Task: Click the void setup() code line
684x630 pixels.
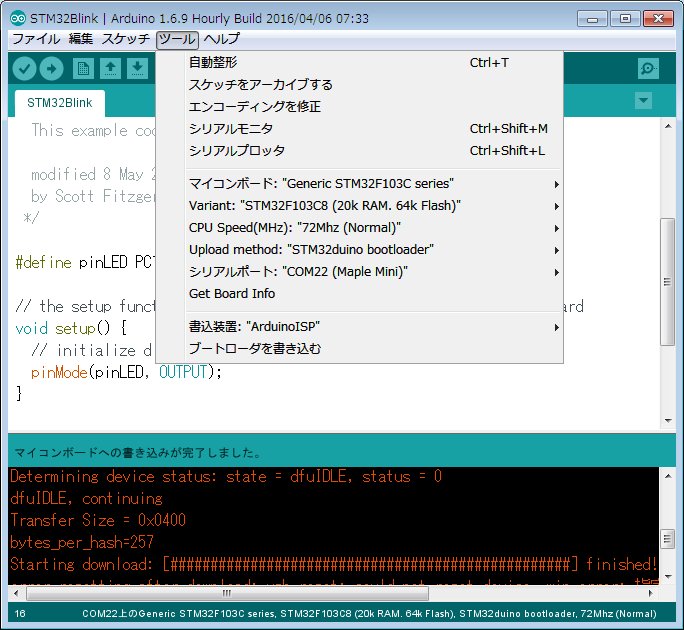Action: [x=71, y=328]
